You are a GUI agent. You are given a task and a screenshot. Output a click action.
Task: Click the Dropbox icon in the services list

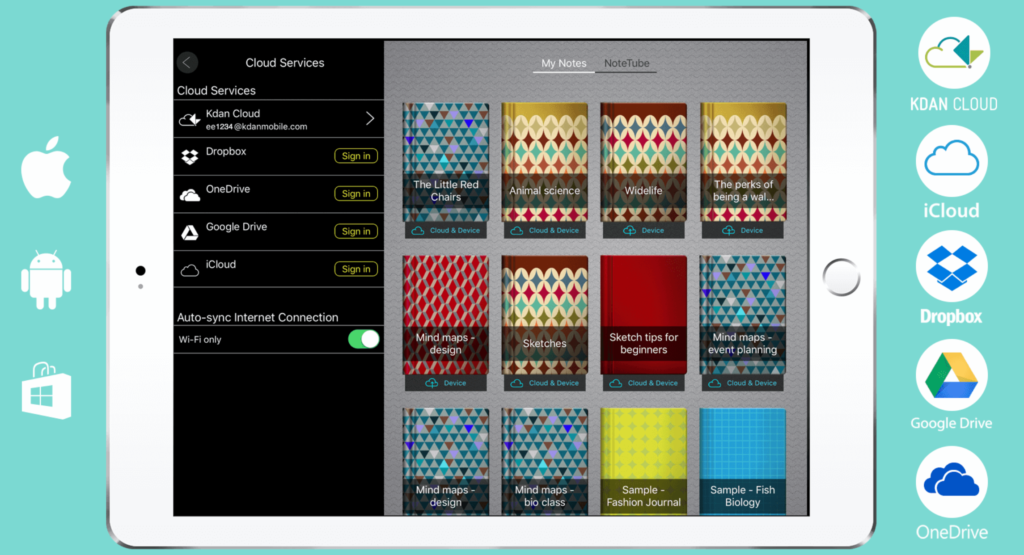click(189, 157)
